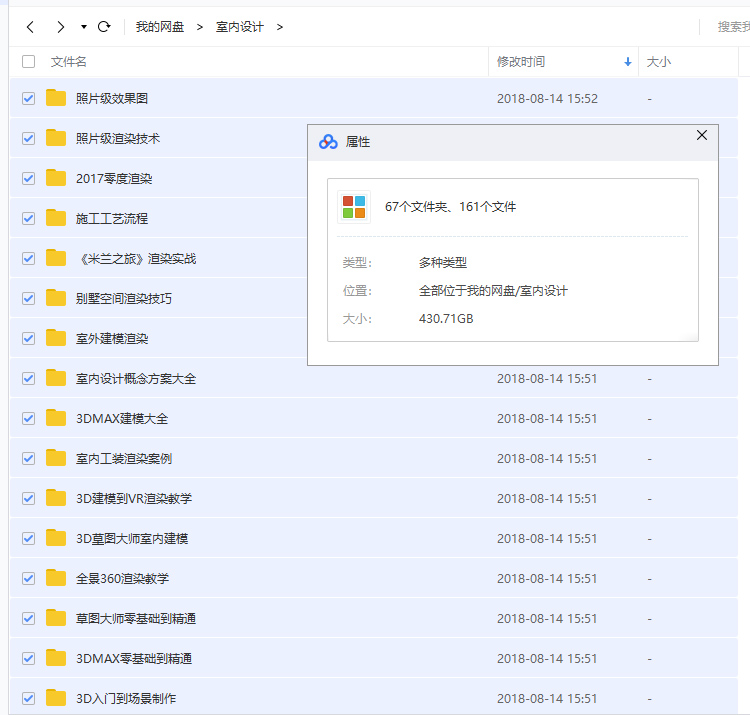Uncheck the 全景360渲染教学 checkbox
The width and height of the screenshot is (750, 715).
[x=28, y=579]
